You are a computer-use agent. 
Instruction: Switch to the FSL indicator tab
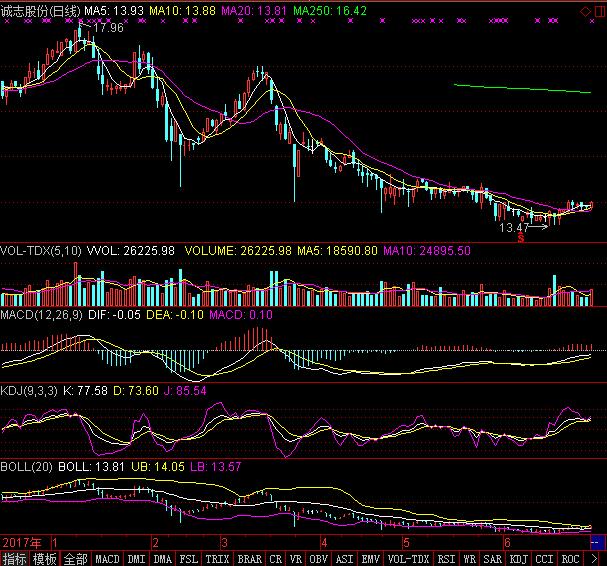pos(189,559)
